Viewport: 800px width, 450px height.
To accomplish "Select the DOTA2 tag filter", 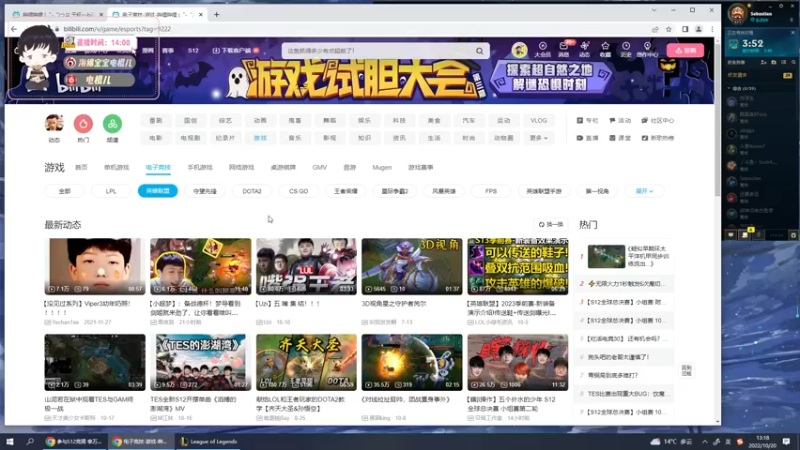I will 252,191.
